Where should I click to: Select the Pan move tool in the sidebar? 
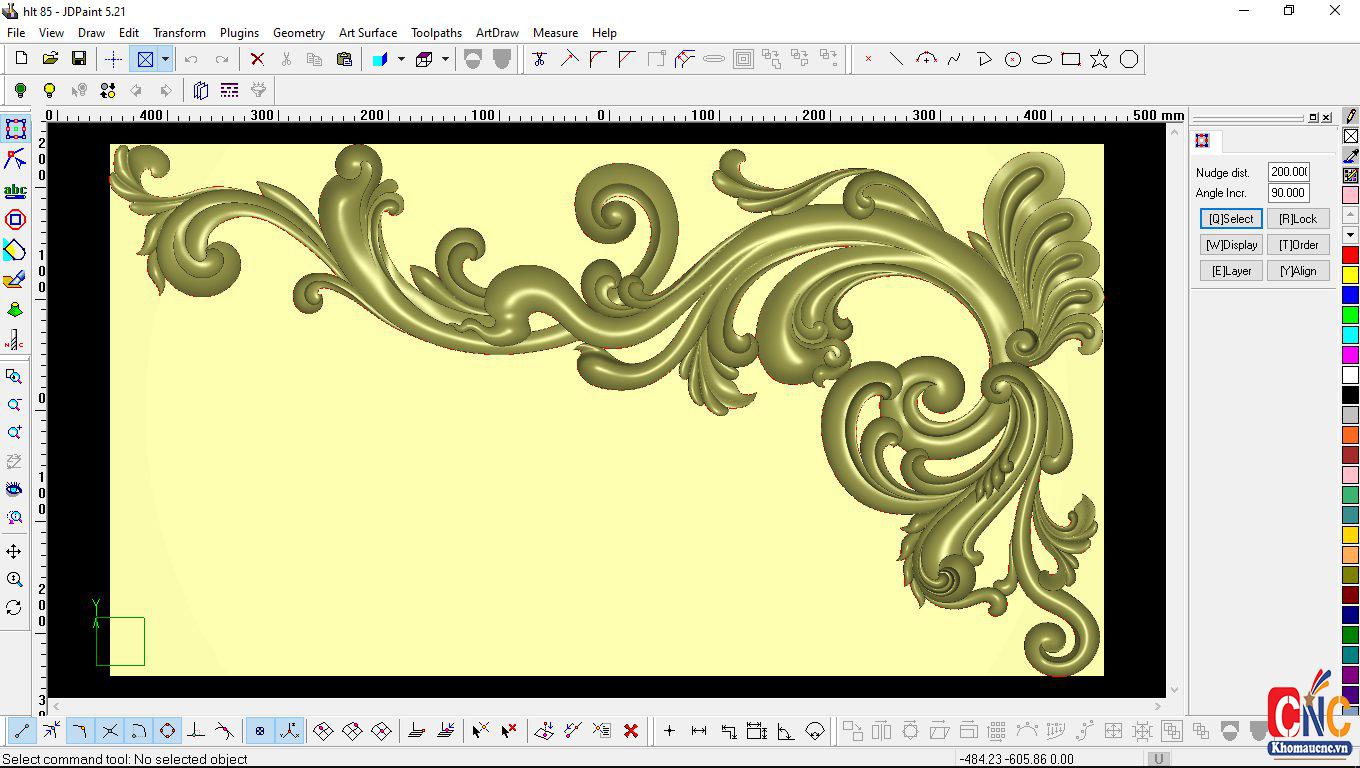[x=16, y=550]
